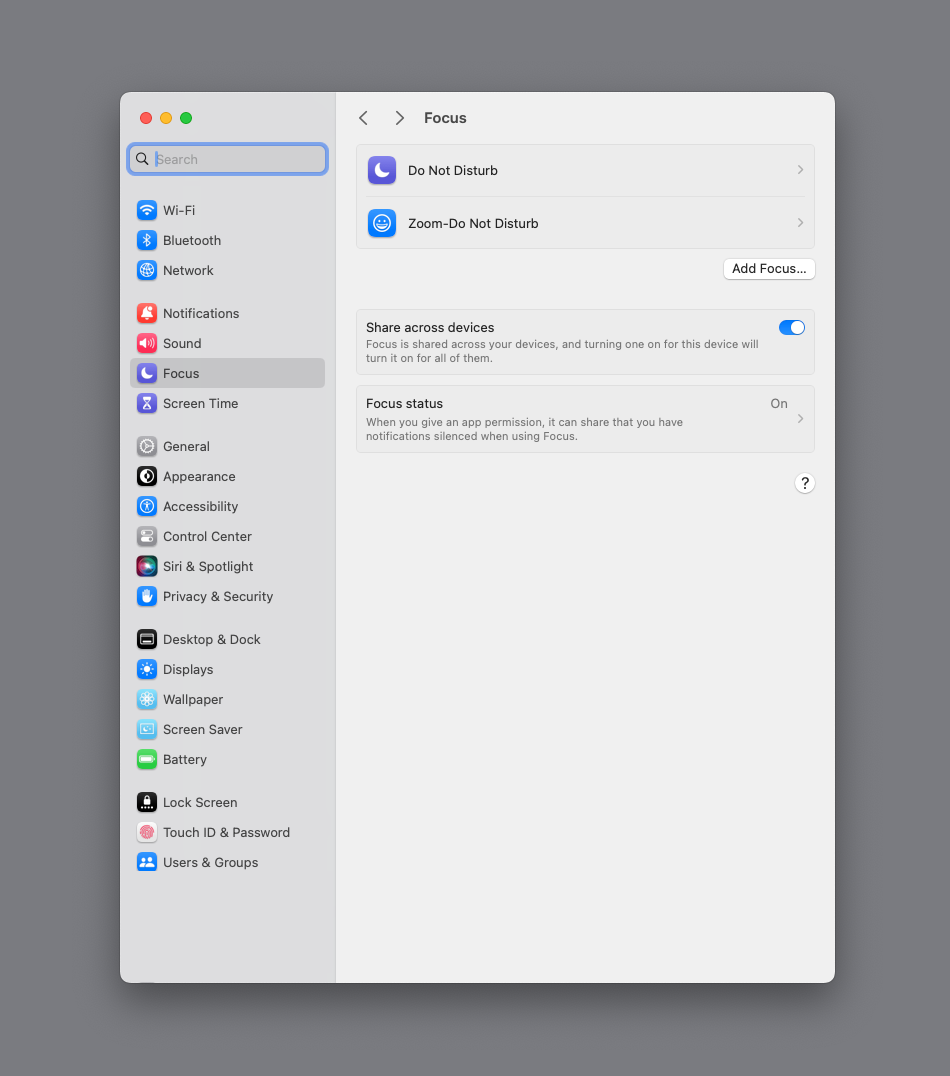Click the Sound speaker icon

(147, 343)
